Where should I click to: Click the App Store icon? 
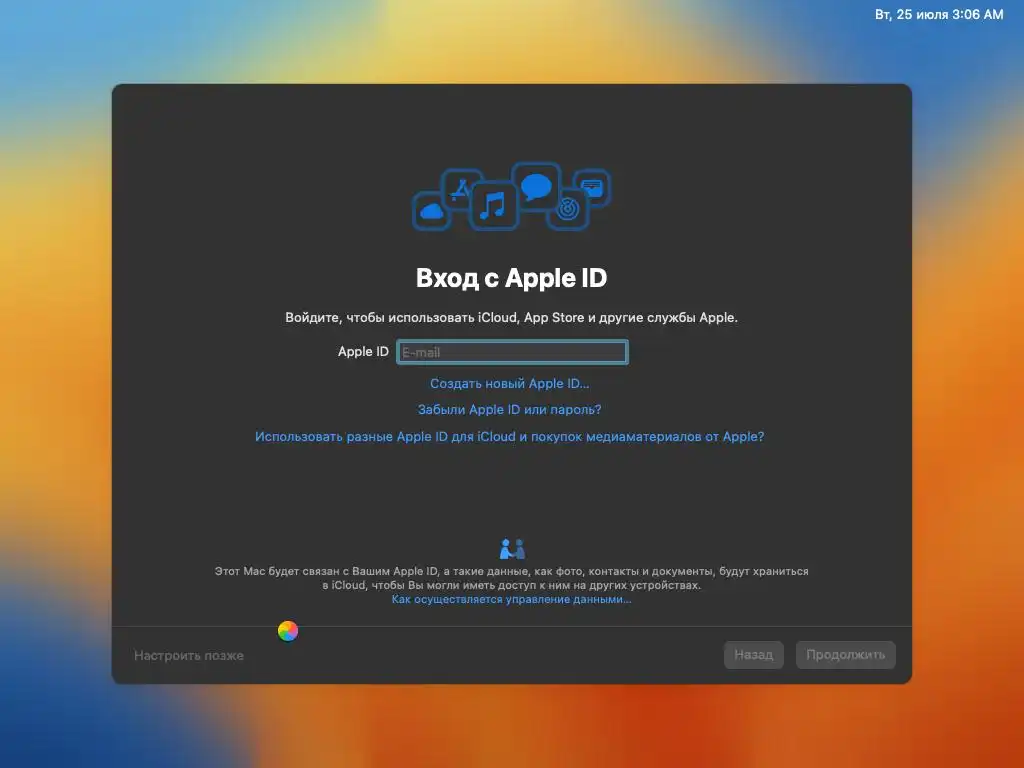[x=461, y=188]
